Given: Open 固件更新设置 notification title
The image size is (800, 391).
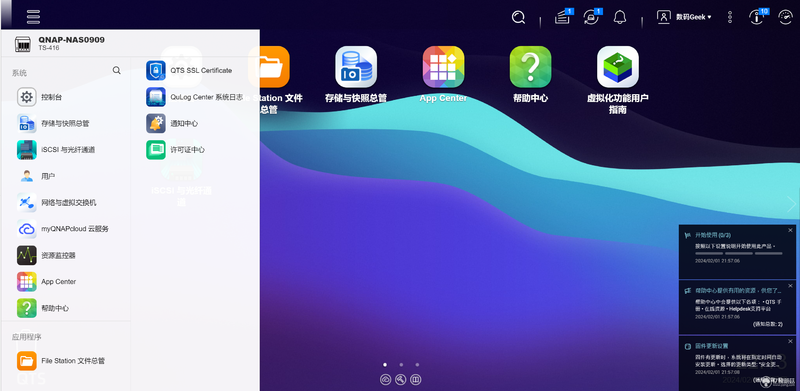Looking at the screenshot, I should 712,346.
